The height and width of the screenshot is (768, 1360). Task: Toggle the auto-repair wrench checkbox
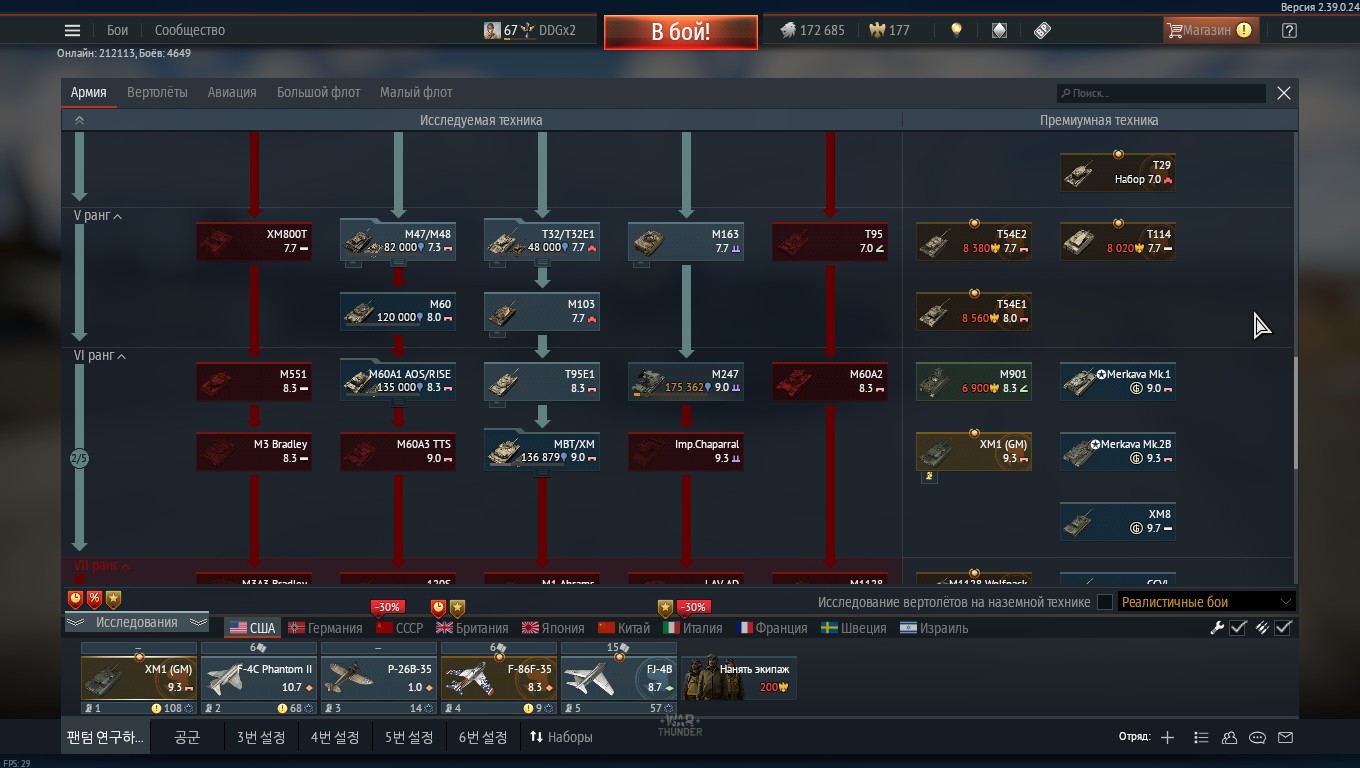(1238, 628)
